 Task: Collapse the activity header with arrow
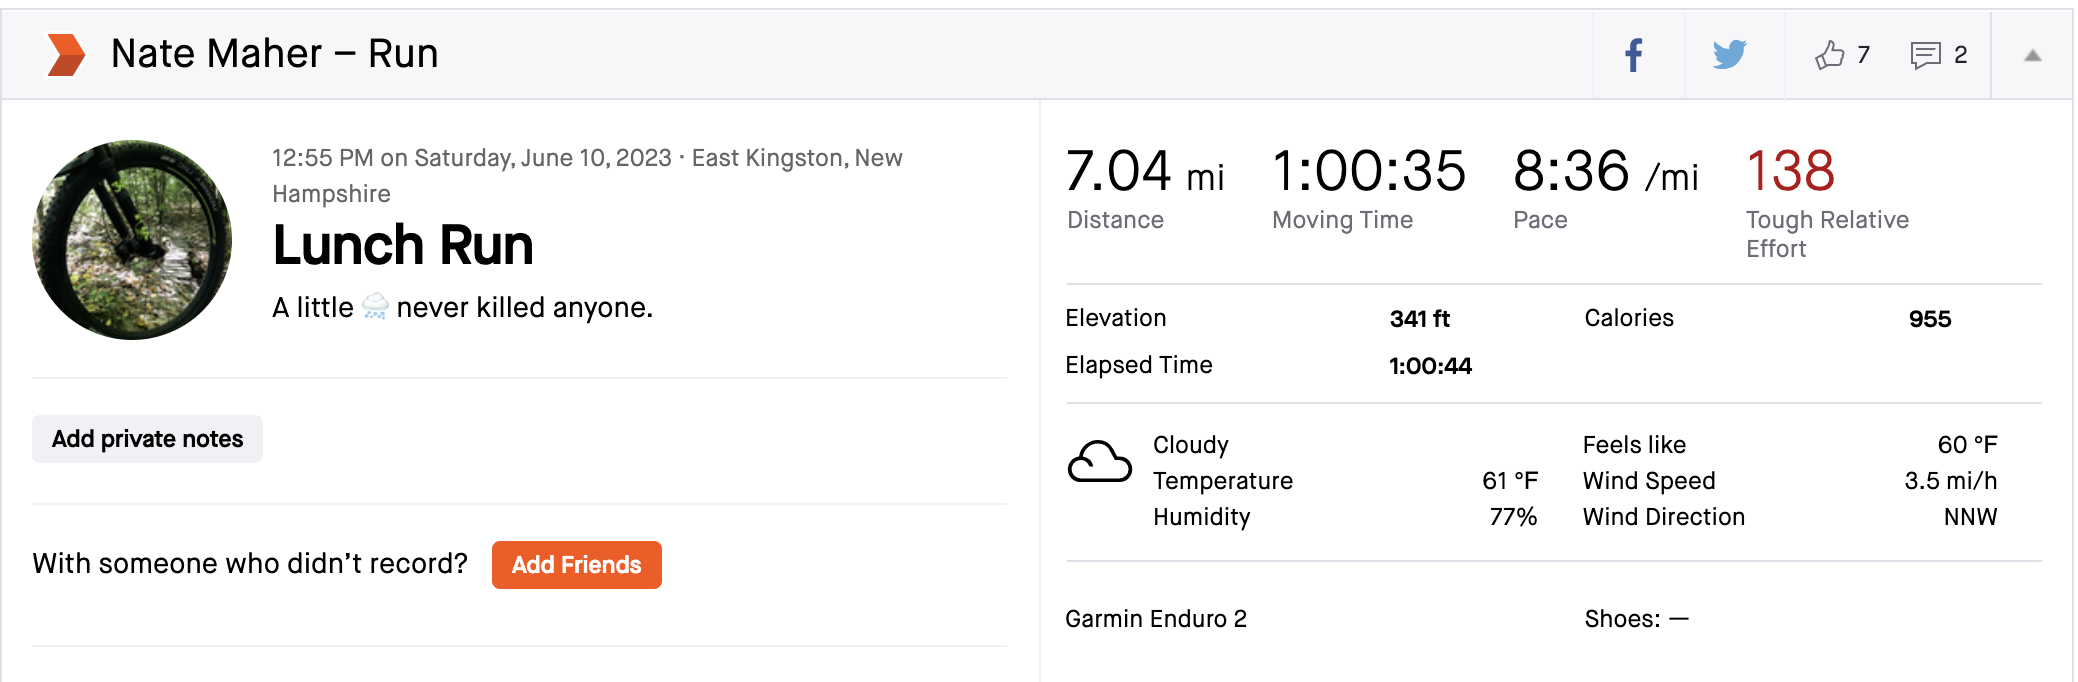tap(2032, 56)
